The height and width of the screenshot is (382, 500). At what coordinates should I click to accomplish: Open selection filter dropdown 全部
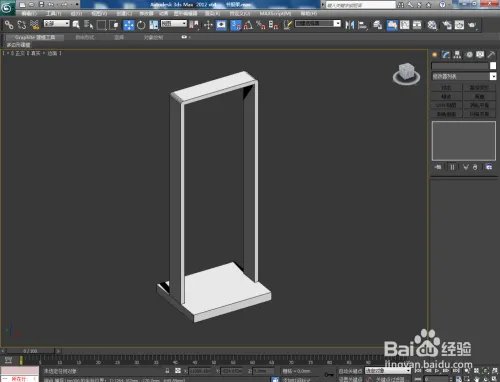click(x=57, y=23)
